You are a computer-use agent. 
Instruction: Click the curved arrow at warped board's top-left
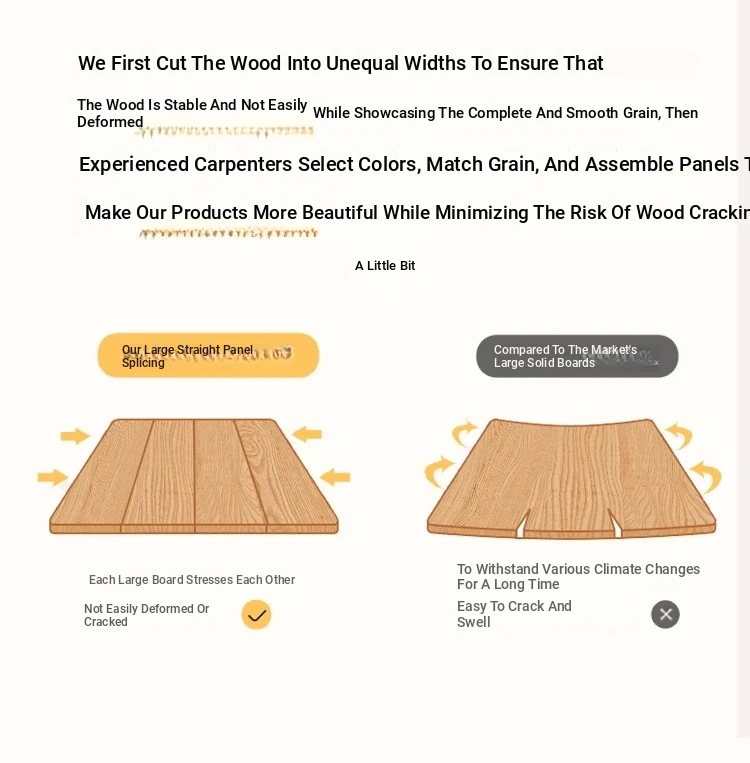(x=465, y=433)
